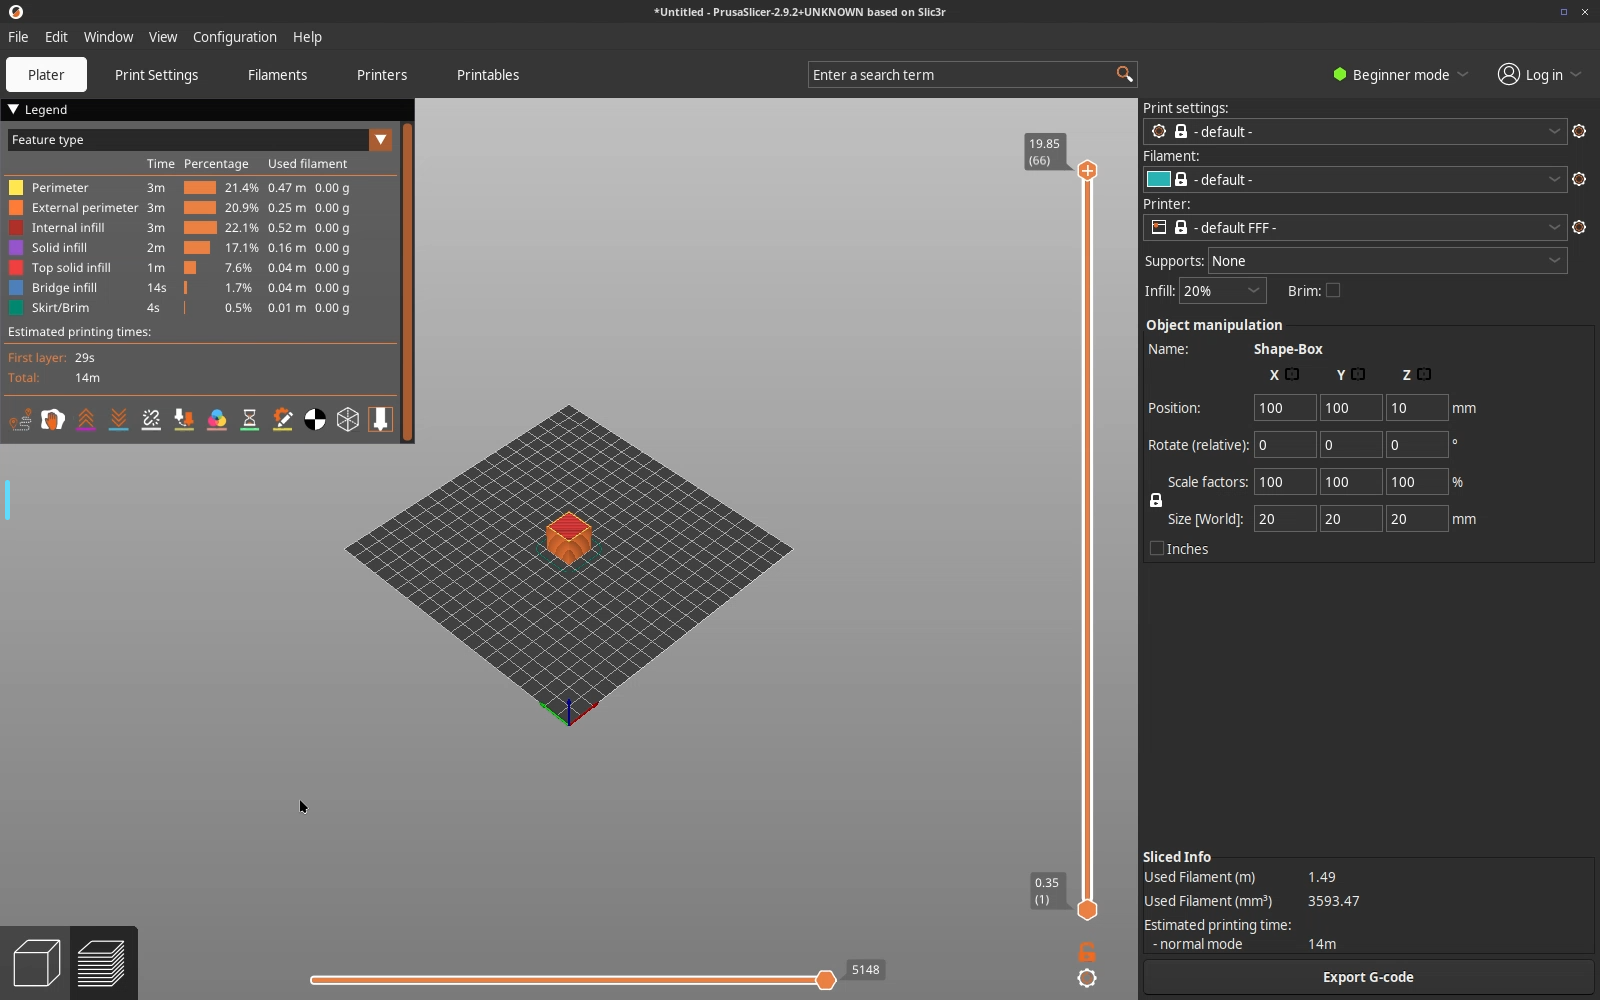Toggle tool changes visibility icon

[184, 420]
